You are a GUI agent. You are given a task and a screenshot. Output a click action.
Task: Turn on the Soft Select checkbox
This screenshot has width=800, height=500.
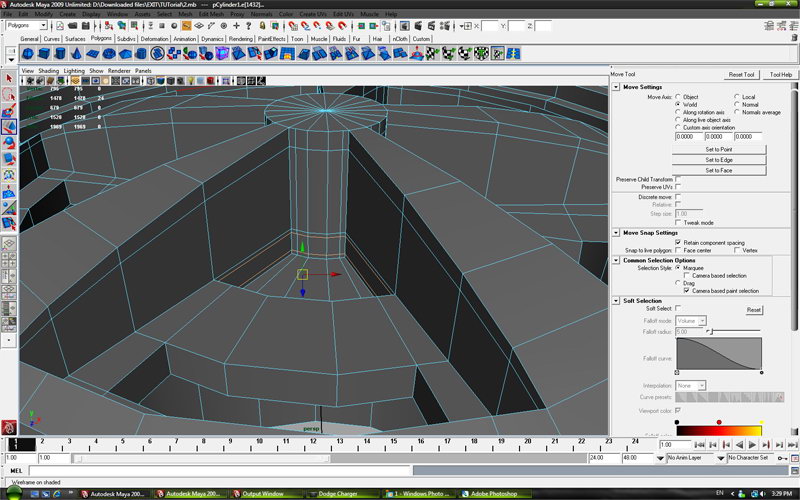(678, 309)
